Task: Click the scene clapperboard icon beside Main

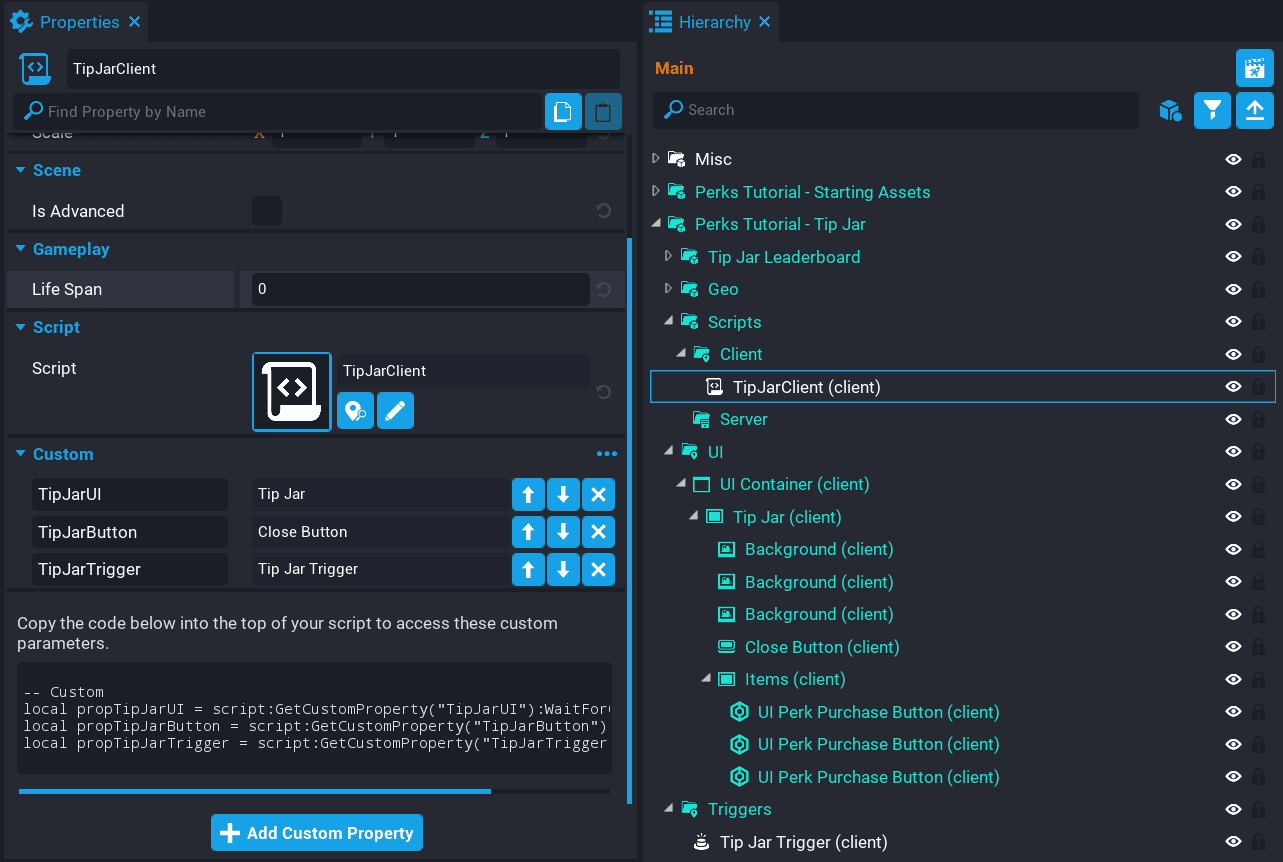Action: pyautogui.click(x=1254, y=68)
